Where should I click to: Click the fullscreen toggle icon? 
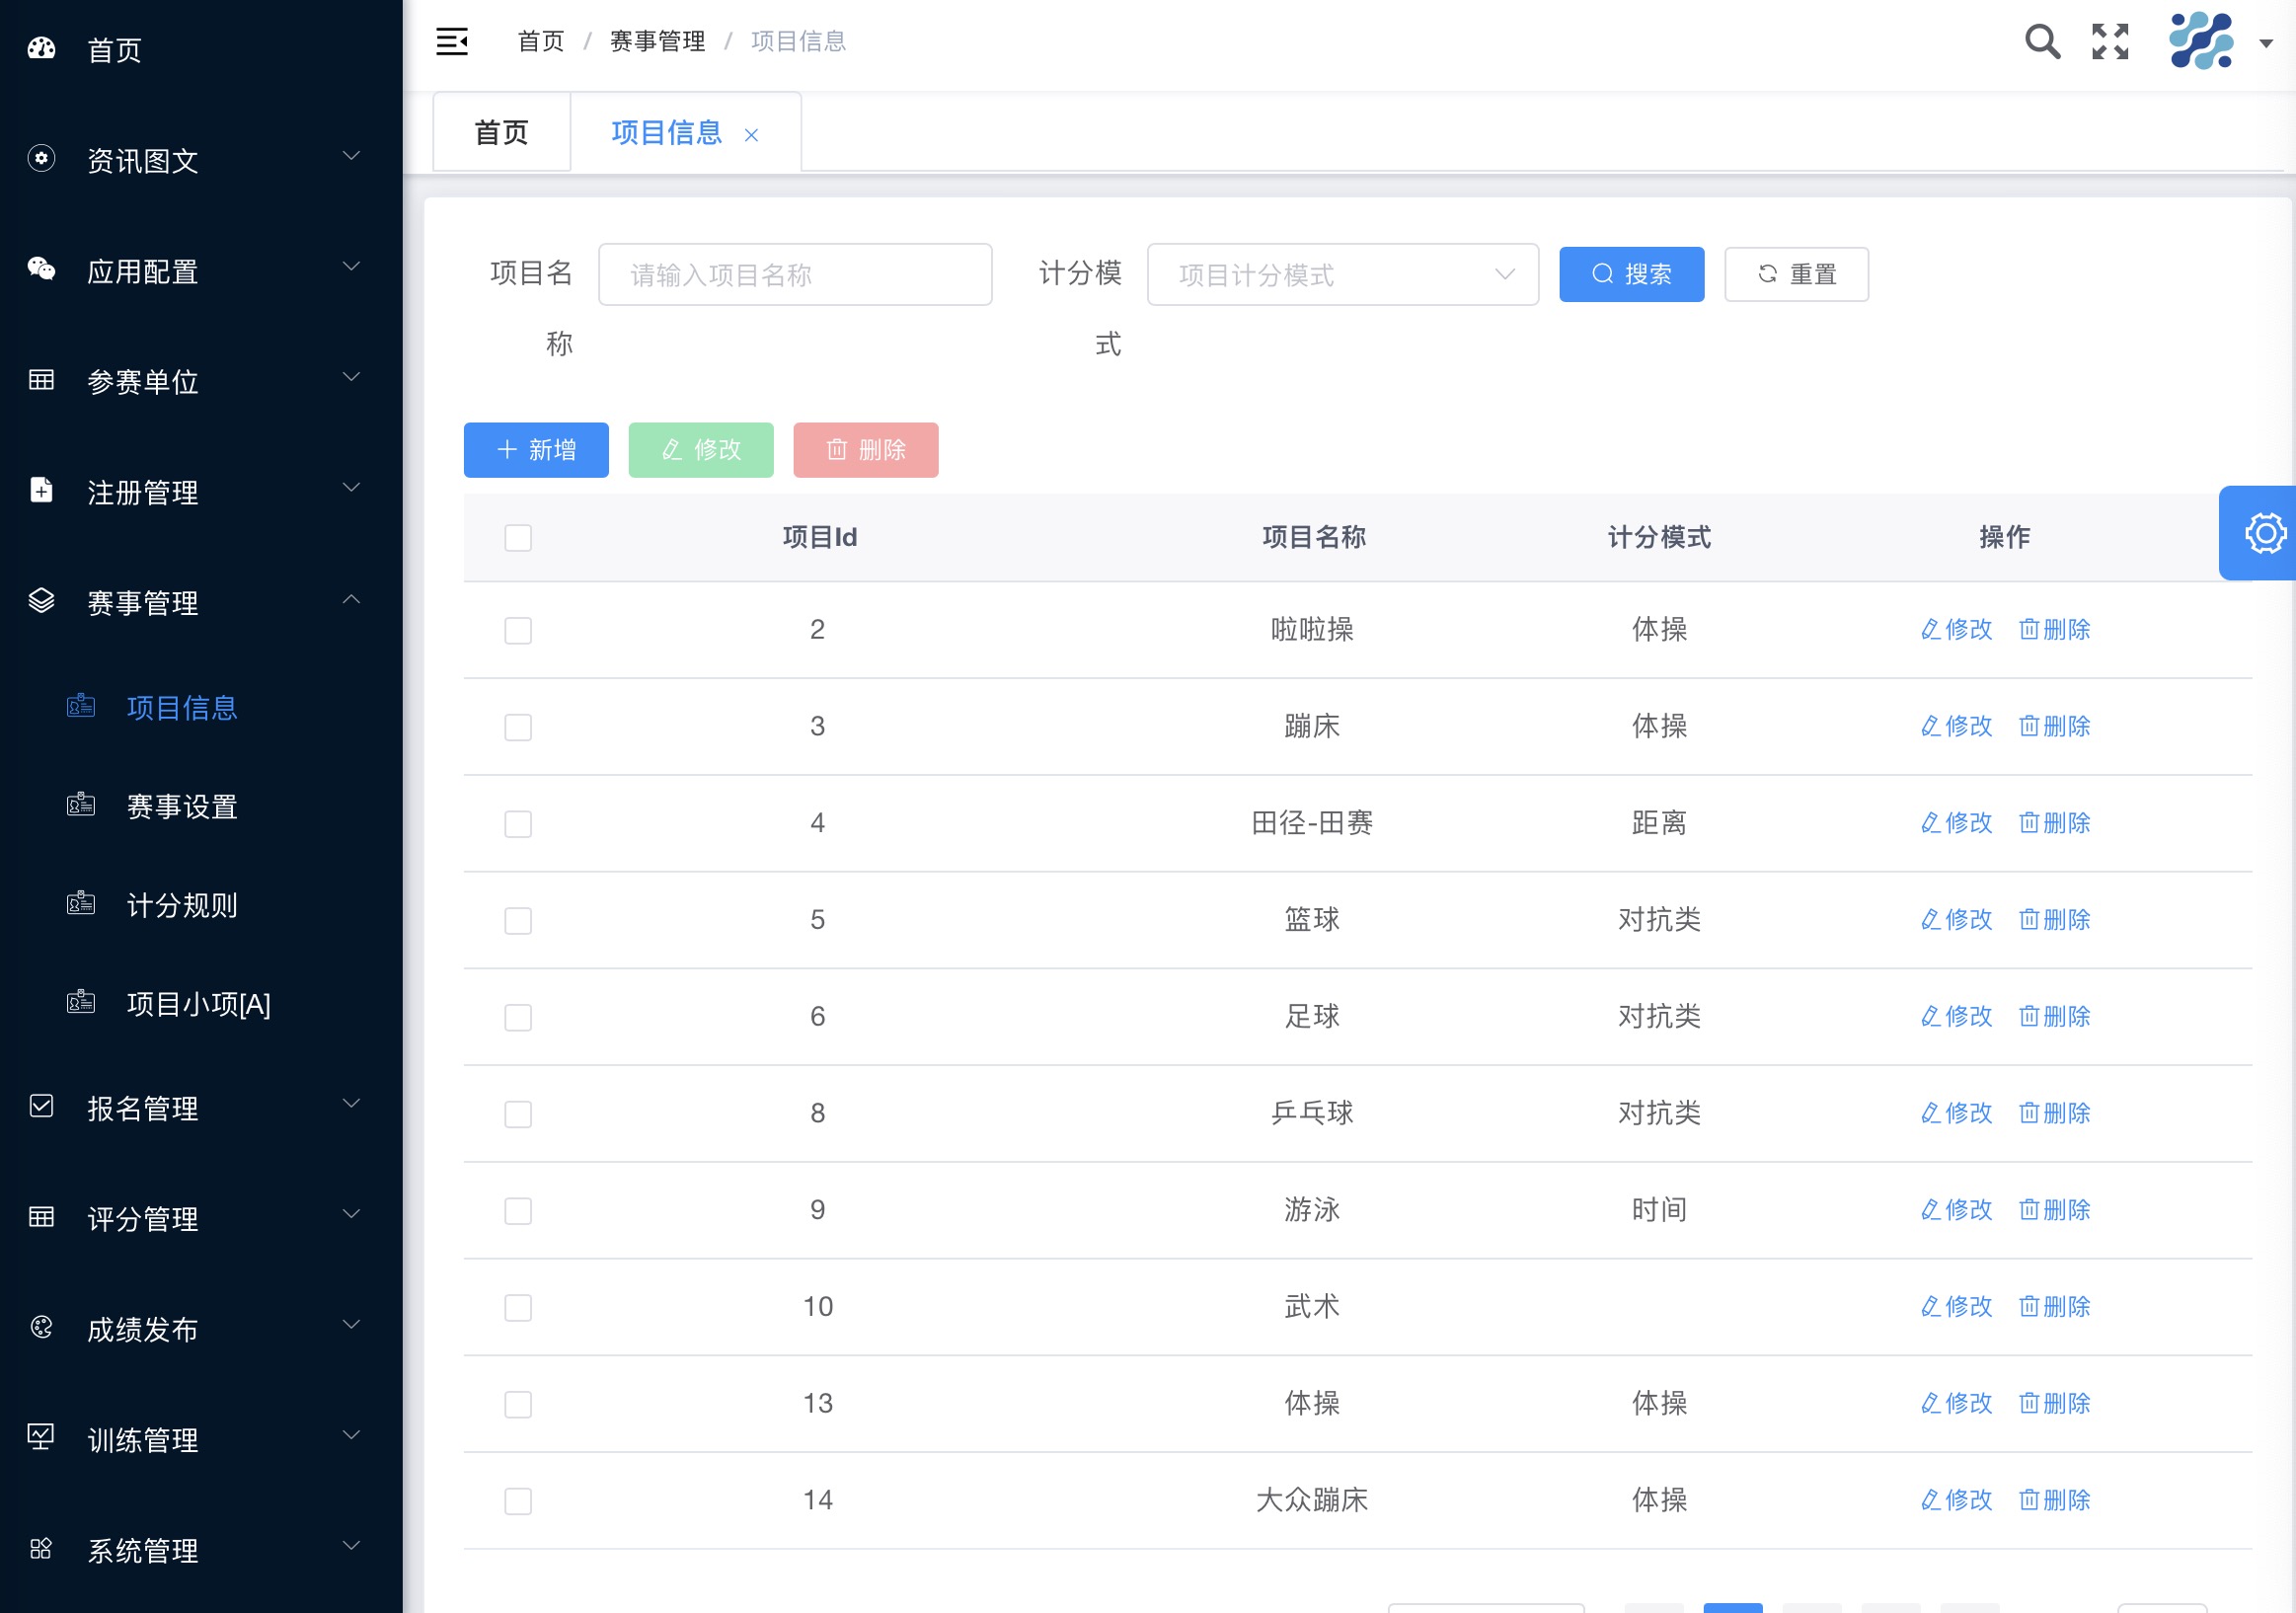[x=2110, y=41]
